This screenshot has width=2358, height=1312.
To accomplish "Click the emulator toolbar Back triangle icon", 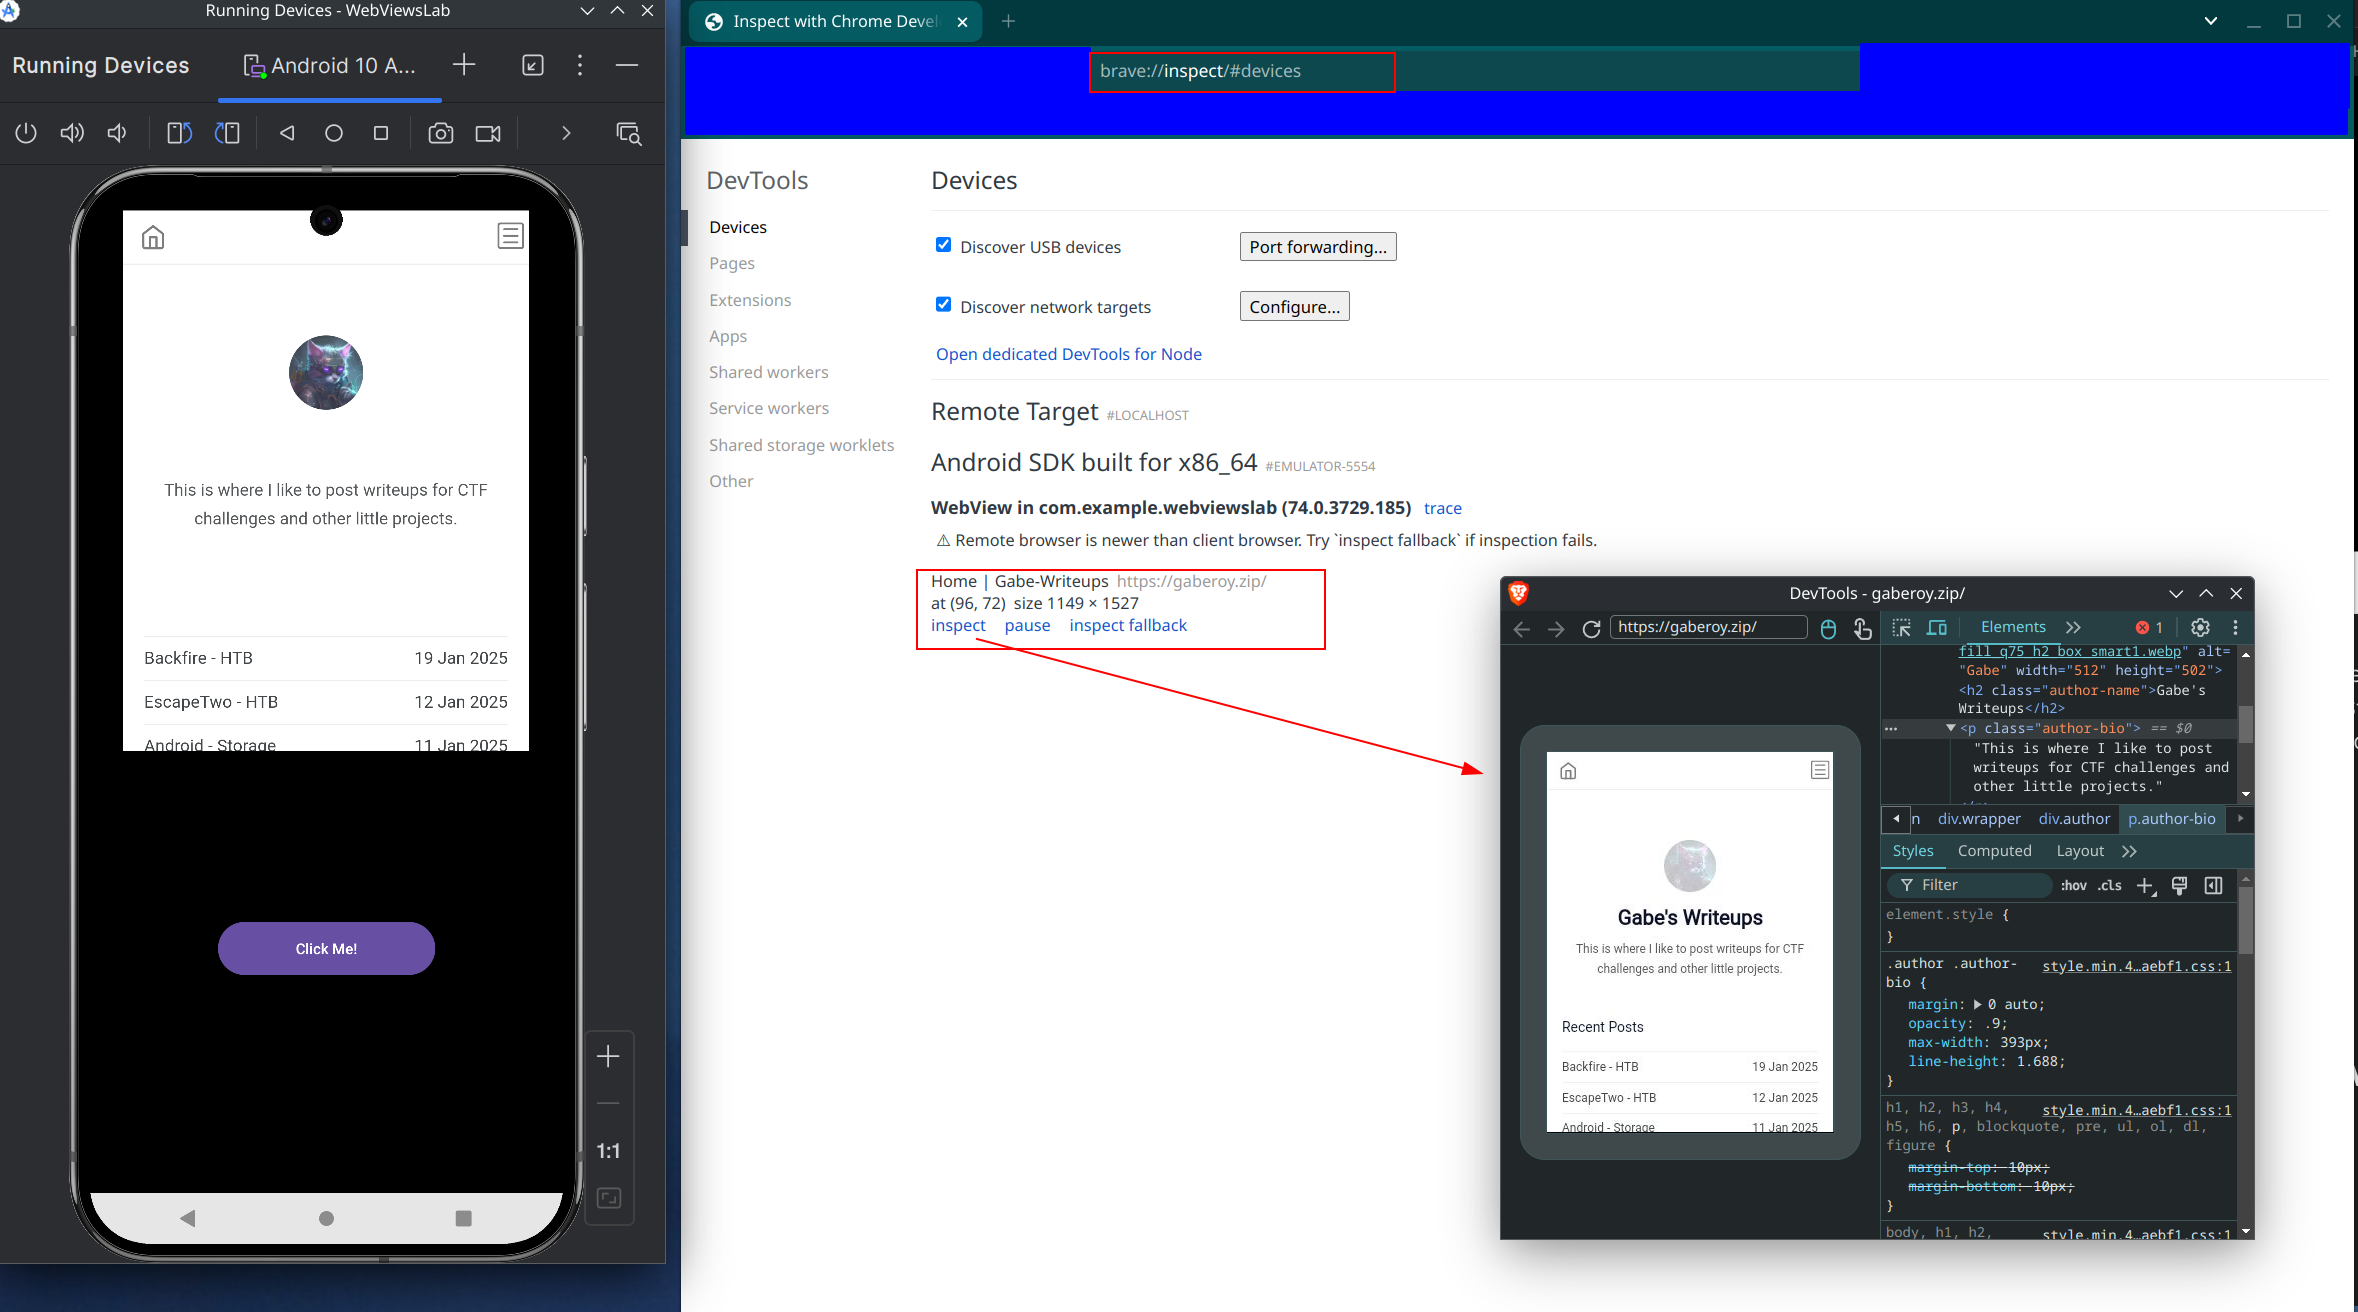I will pos(287,133).
